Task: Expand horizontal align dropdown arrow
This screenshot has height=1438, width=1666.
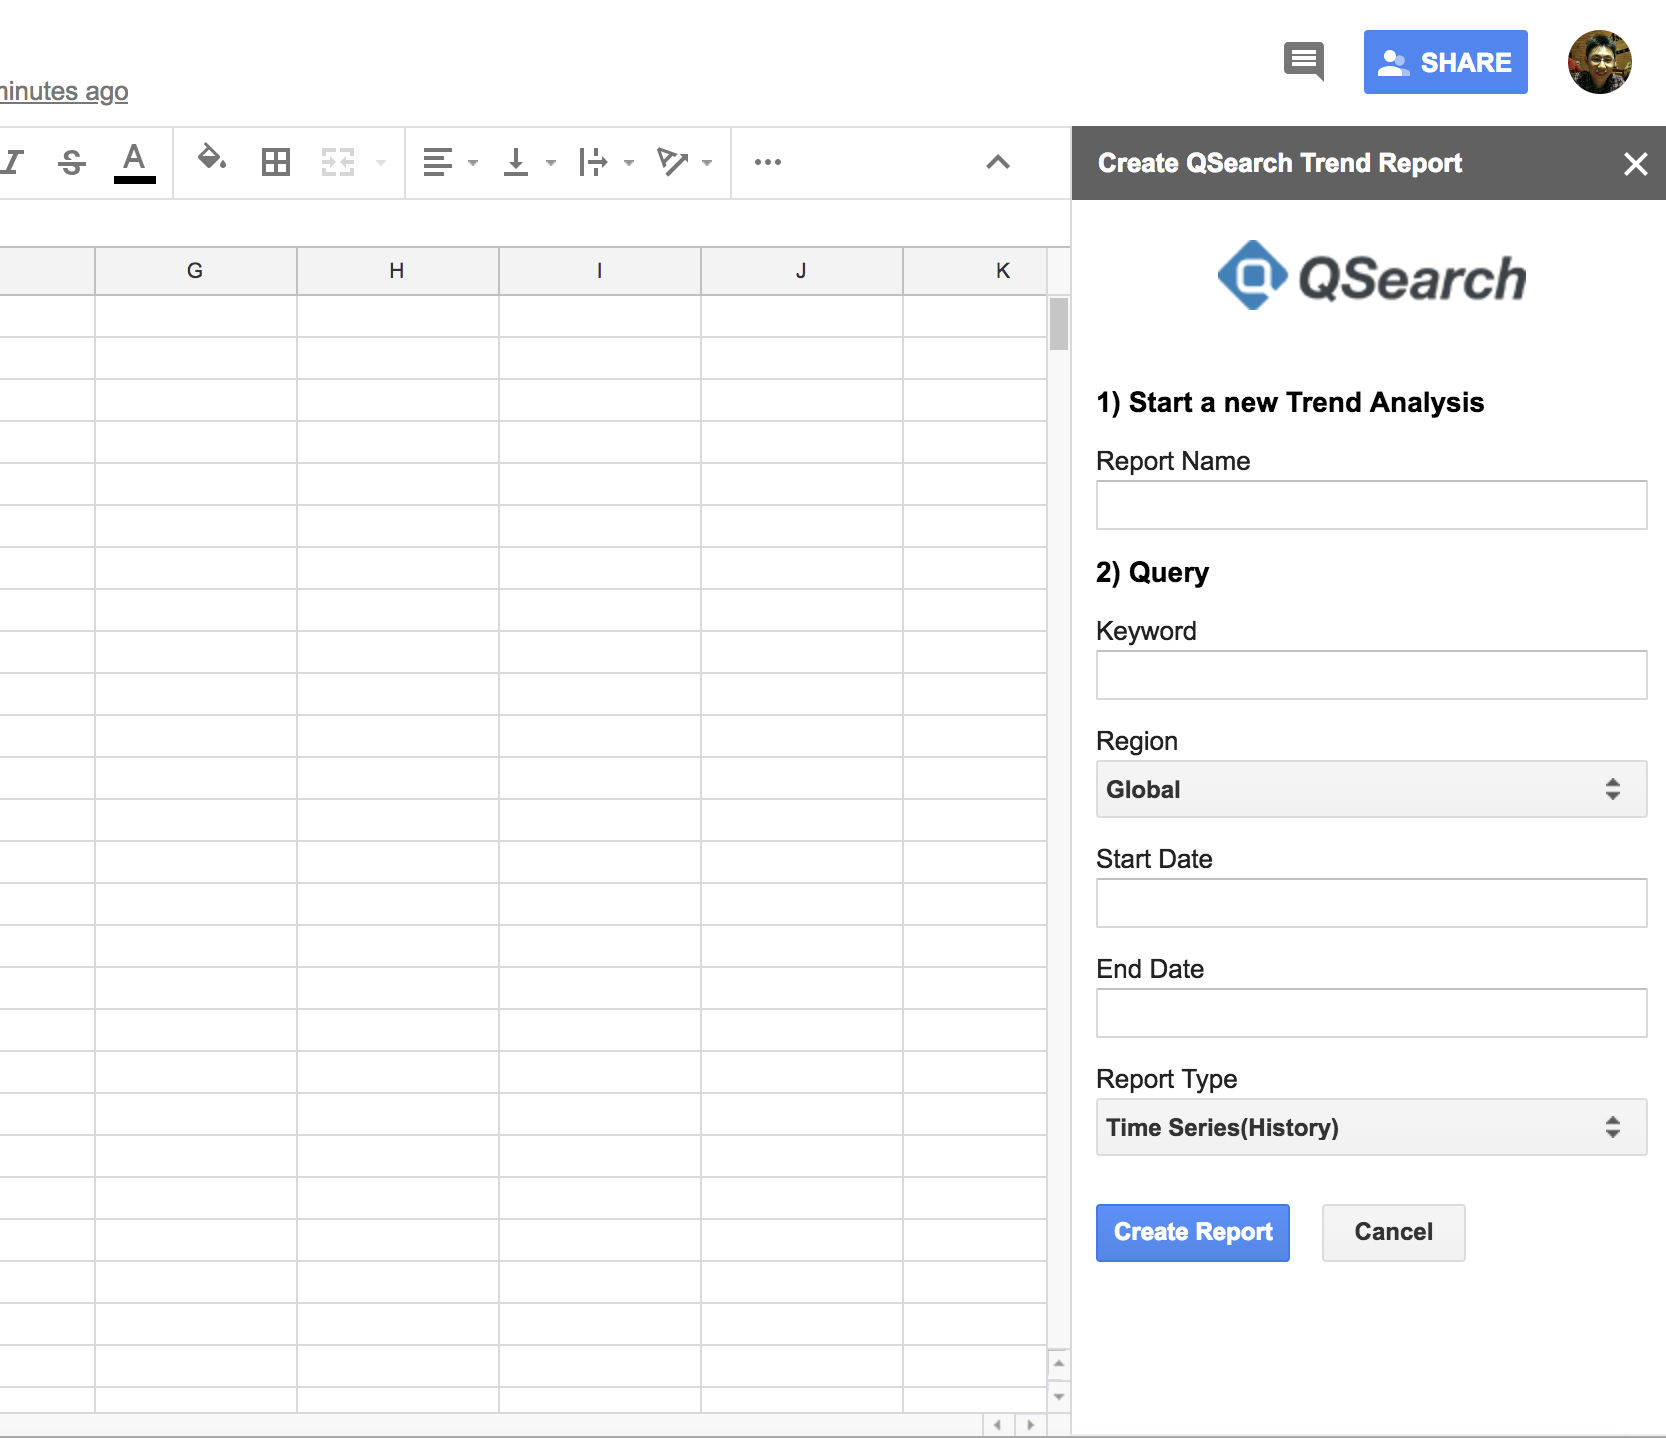Action: pos(473,162)
